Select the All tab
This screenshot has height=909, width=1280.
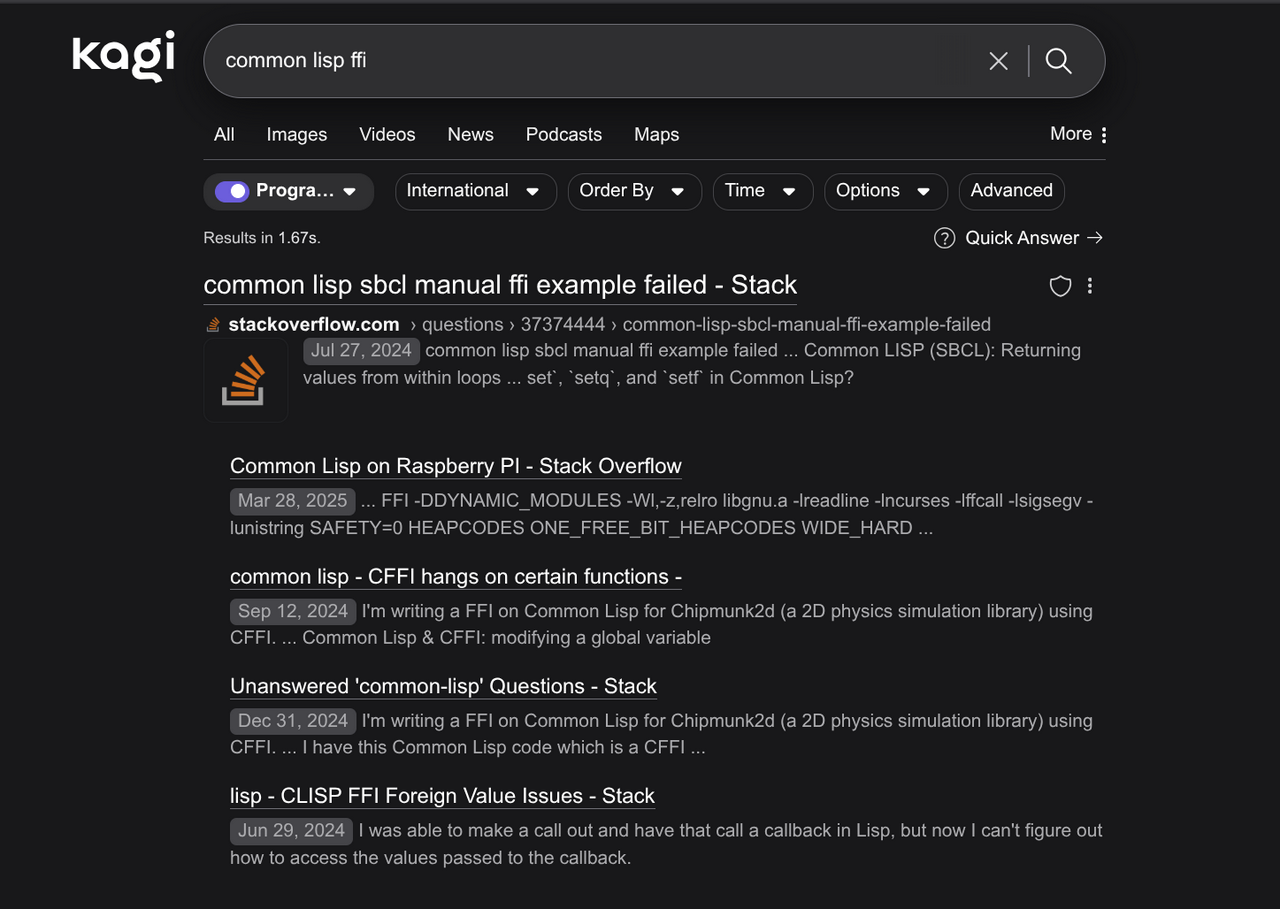224,135
